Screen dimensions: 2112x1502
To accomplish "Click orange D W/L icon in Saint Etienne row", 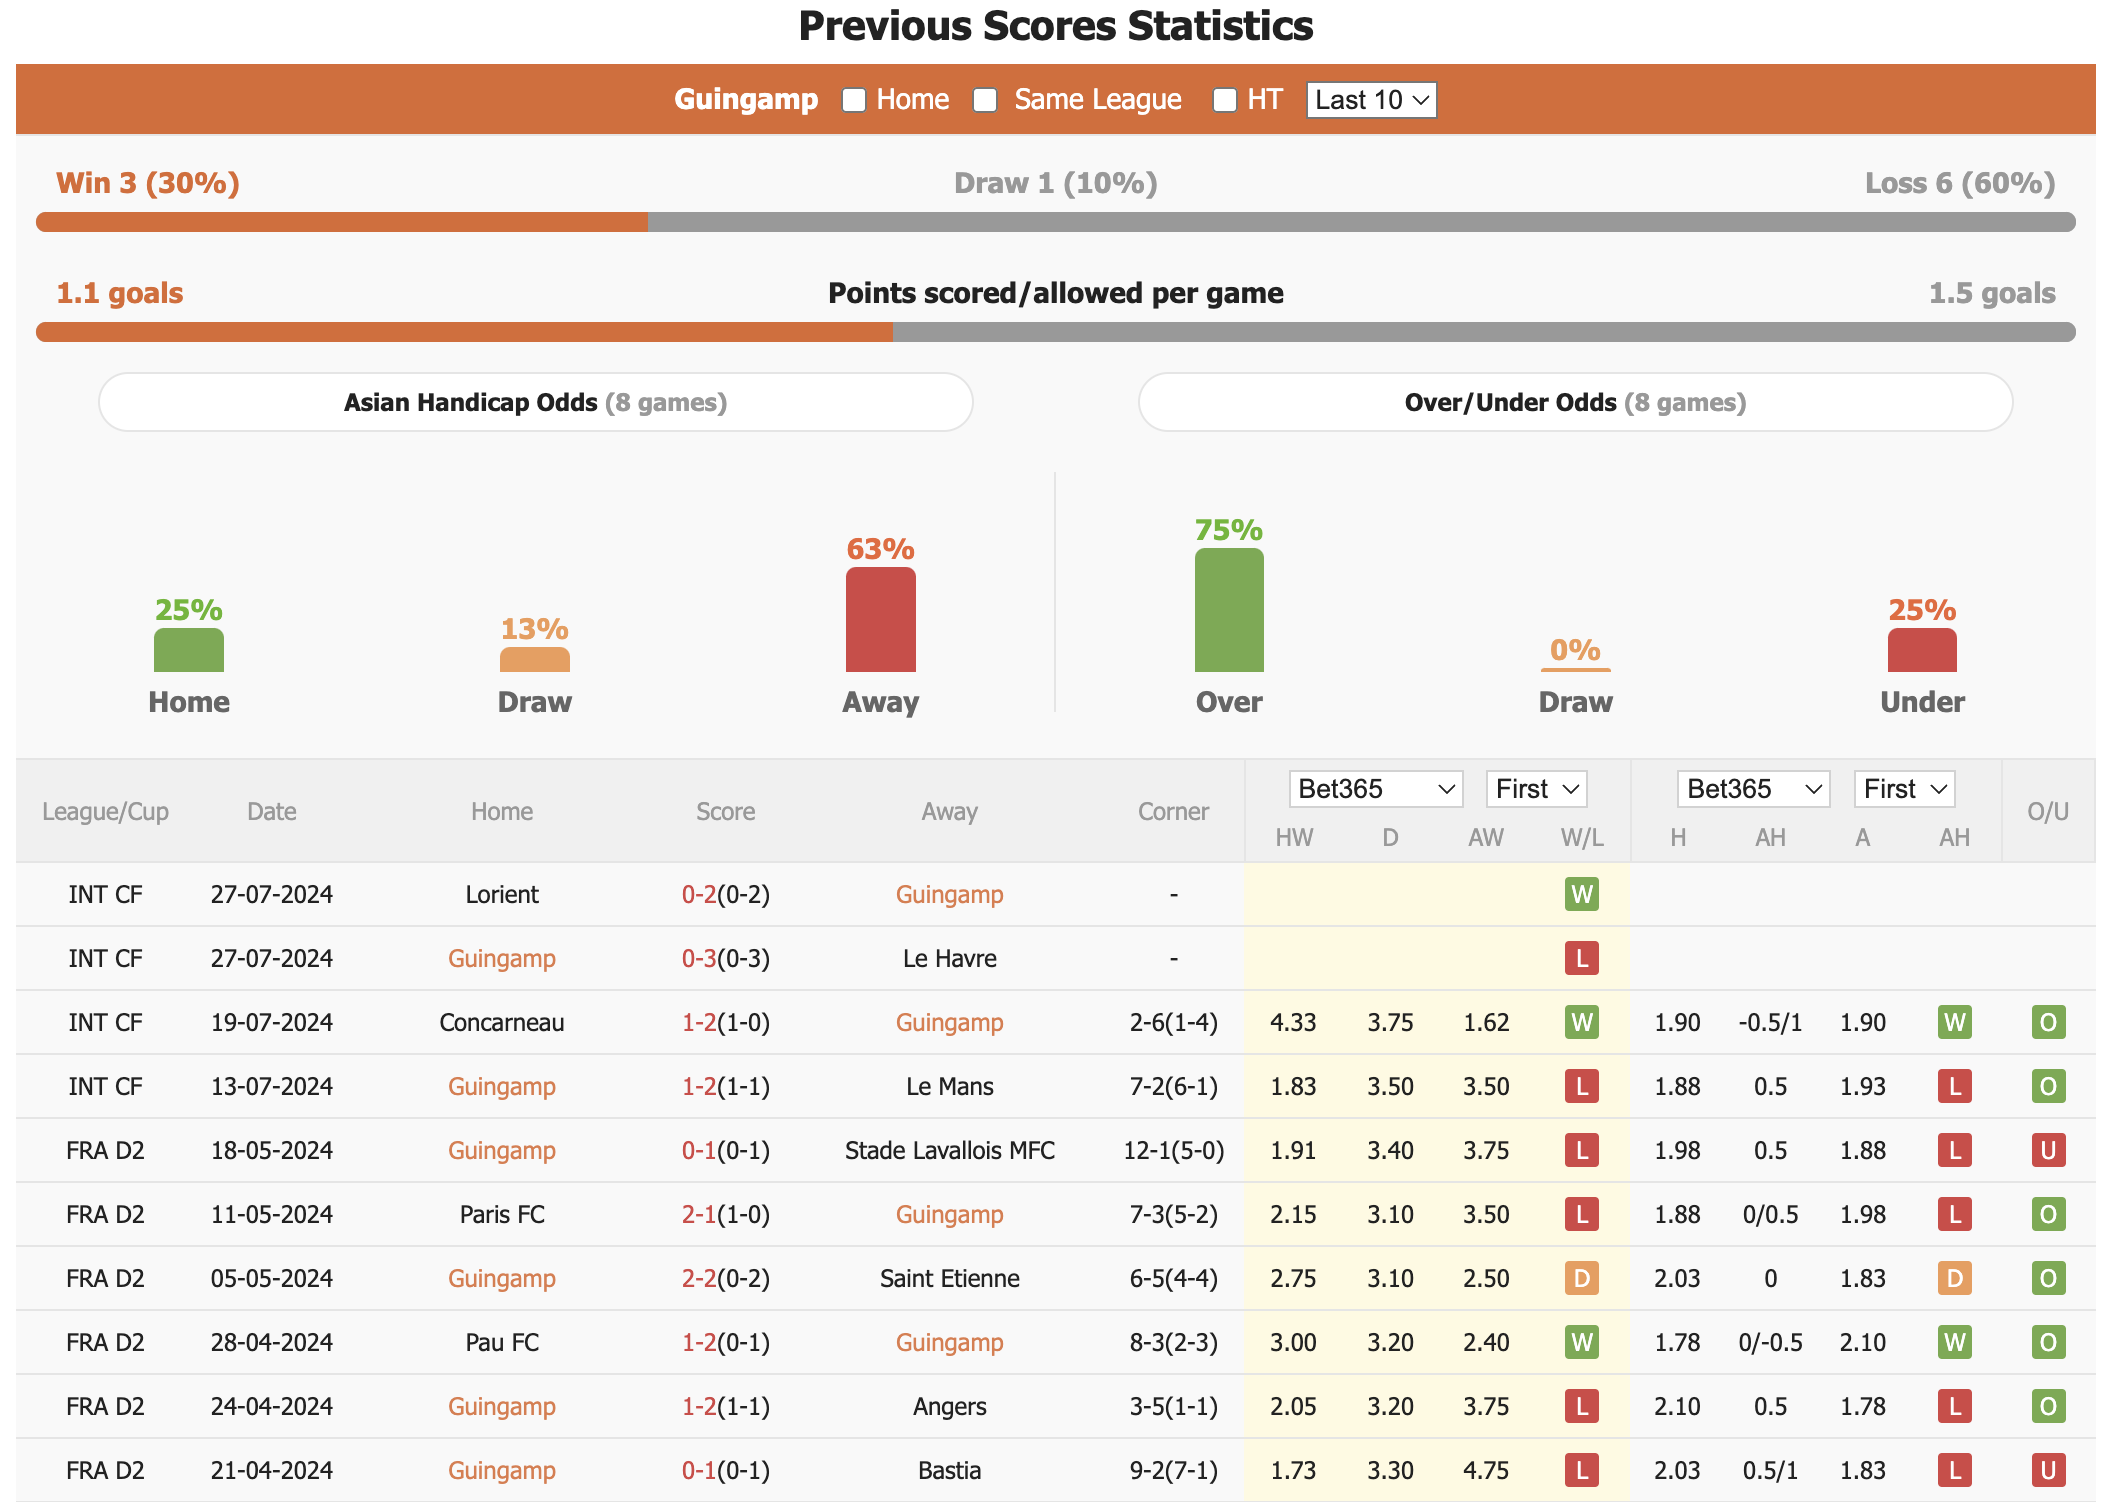I will click(x=1582, y=1278).
